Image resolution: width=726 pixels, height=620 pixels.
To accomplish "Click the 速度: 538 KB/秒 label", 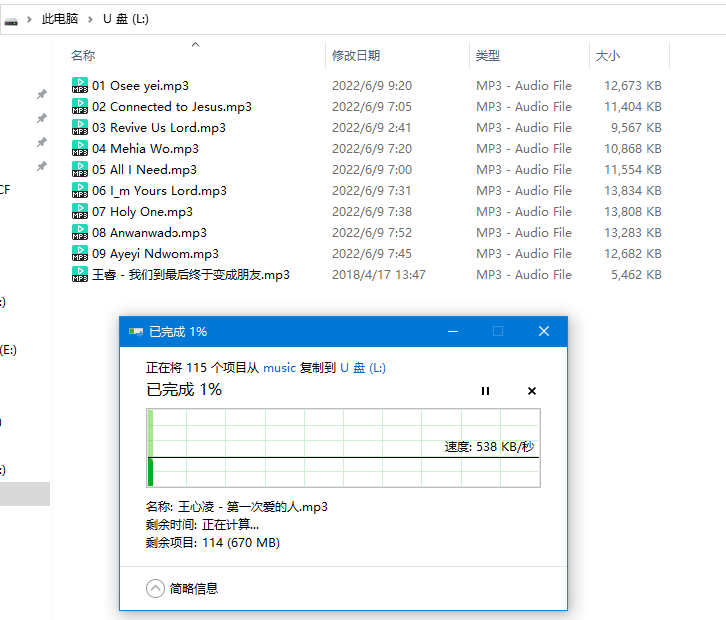I will click(489, 447).
